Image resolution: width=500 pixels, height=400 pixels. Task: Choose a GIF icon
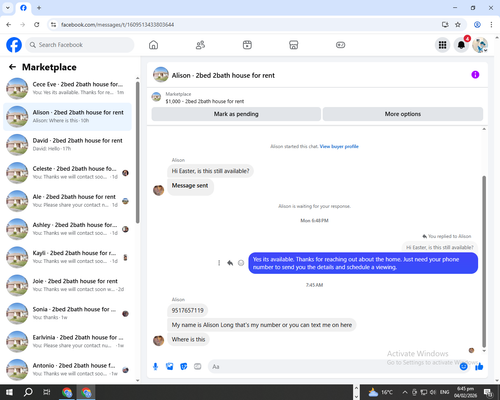(x=198, y=367)
